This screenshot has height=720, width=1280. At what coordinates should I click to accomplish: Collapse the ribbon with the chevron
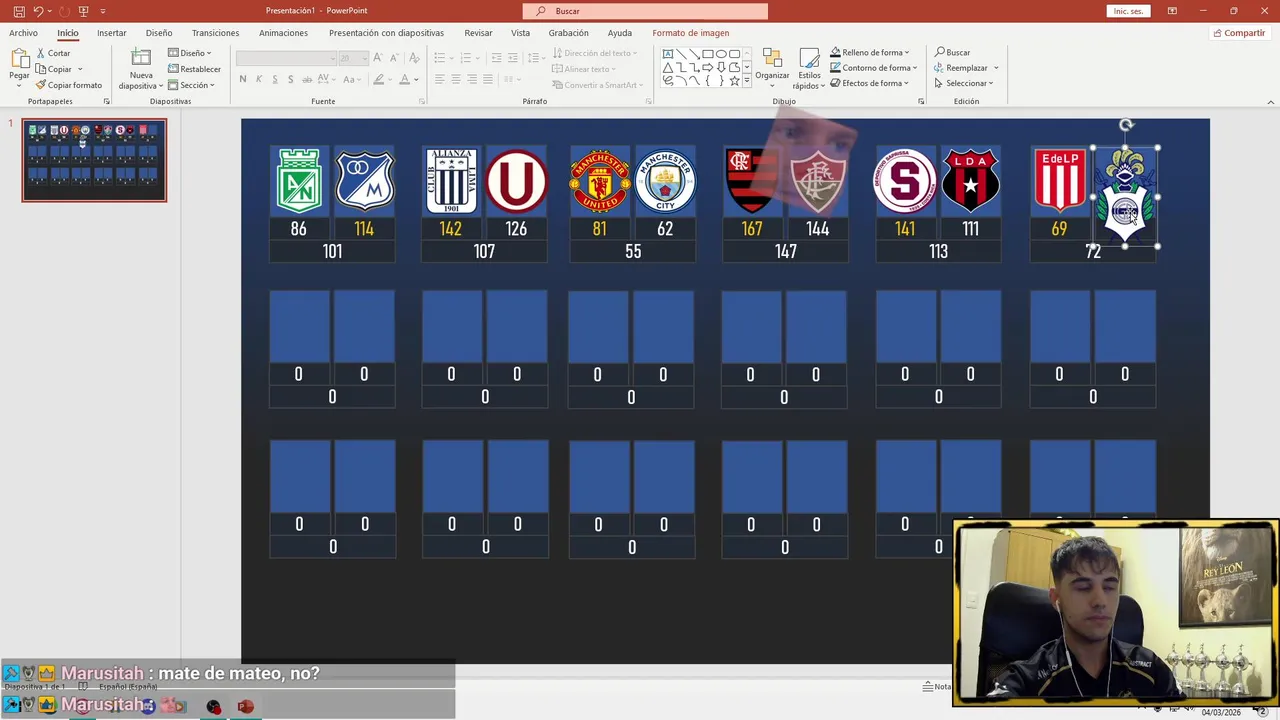[x=1270, y=101]
